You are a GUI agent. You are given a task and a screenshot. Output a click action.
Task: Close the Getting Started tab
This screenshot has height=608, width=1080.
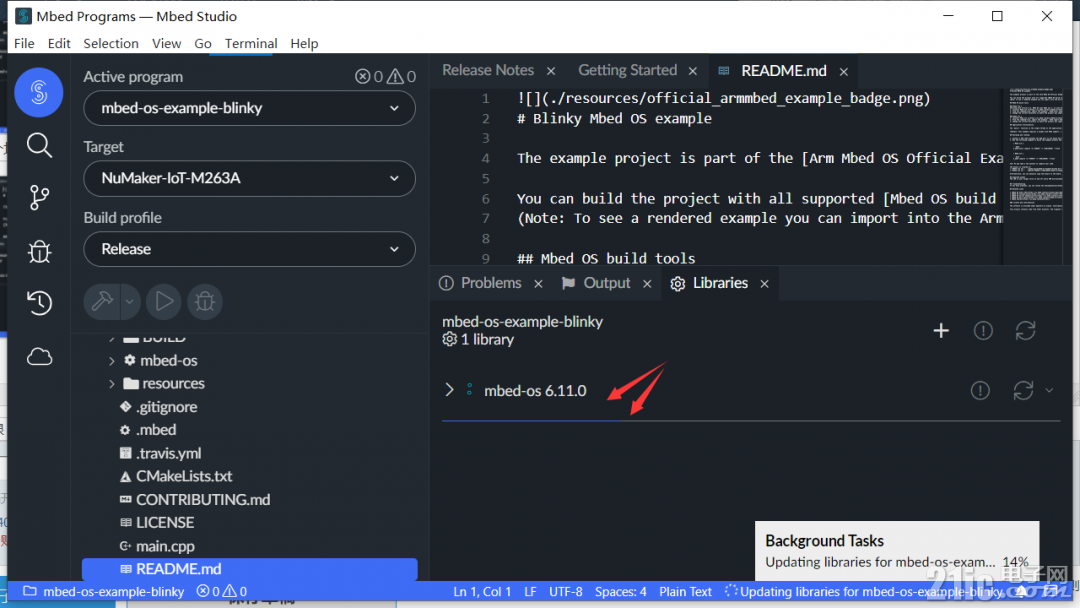693,71
